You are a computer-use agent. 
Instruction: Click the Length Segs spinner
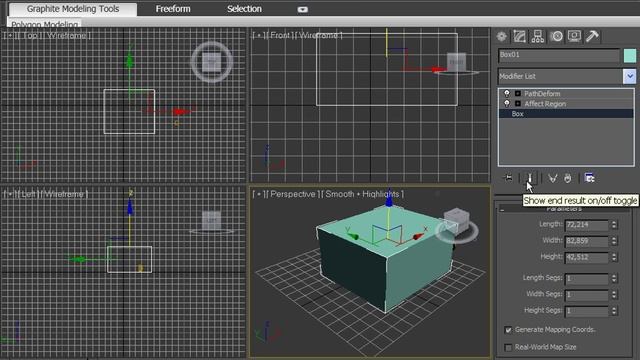[614, 278]
